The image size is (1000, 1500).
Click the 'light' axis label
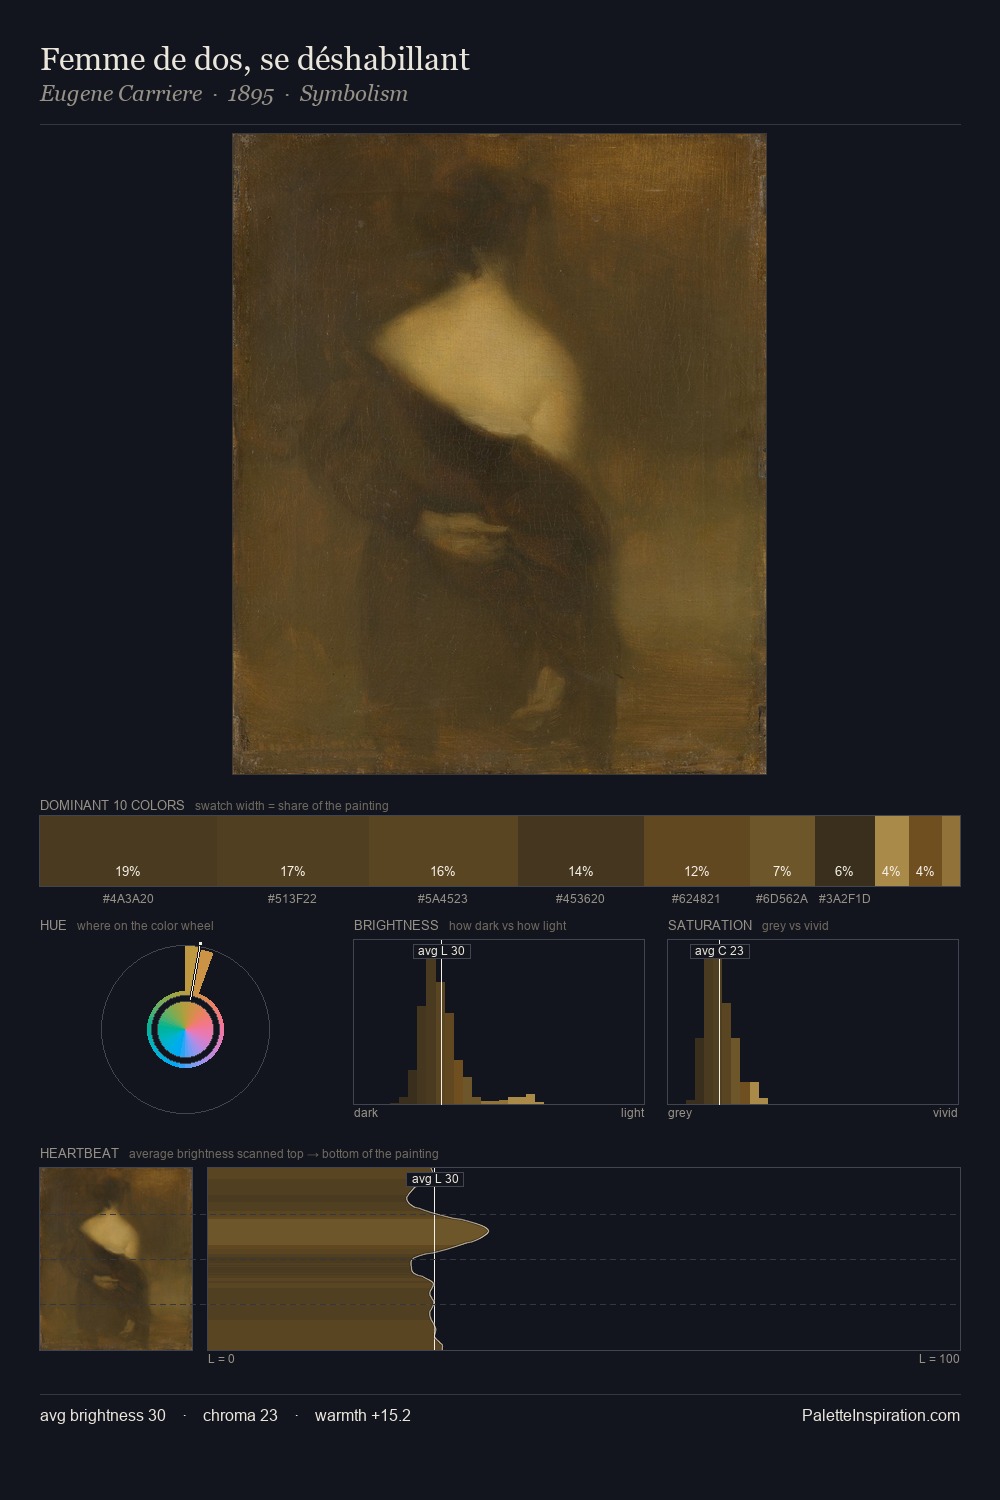coord(632,1113)
